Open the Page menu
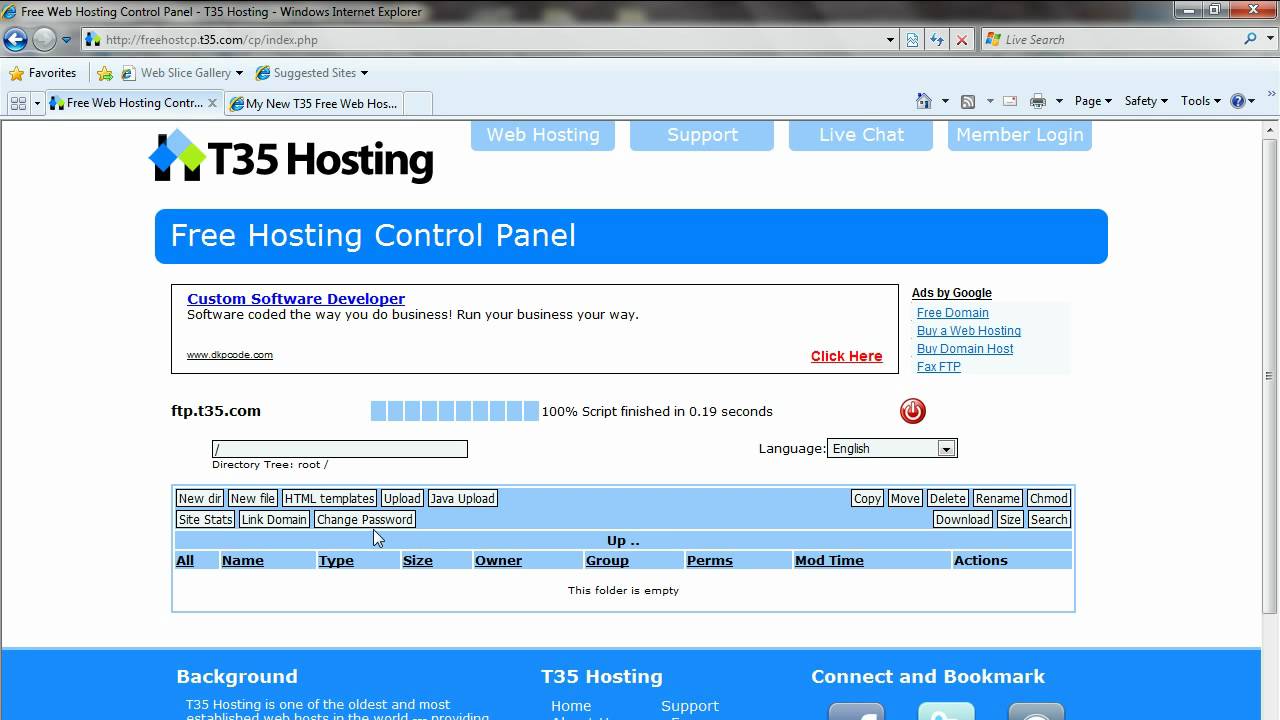Screen dimensions: 1280x720 pyautogui.click(x=1093, y=101)
